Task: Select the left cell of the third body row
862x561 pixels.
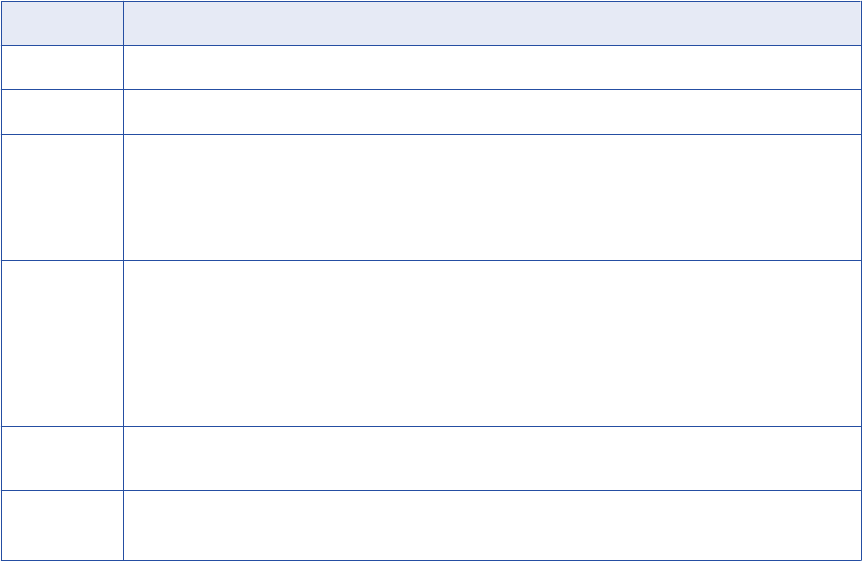Action: point(62,198)
